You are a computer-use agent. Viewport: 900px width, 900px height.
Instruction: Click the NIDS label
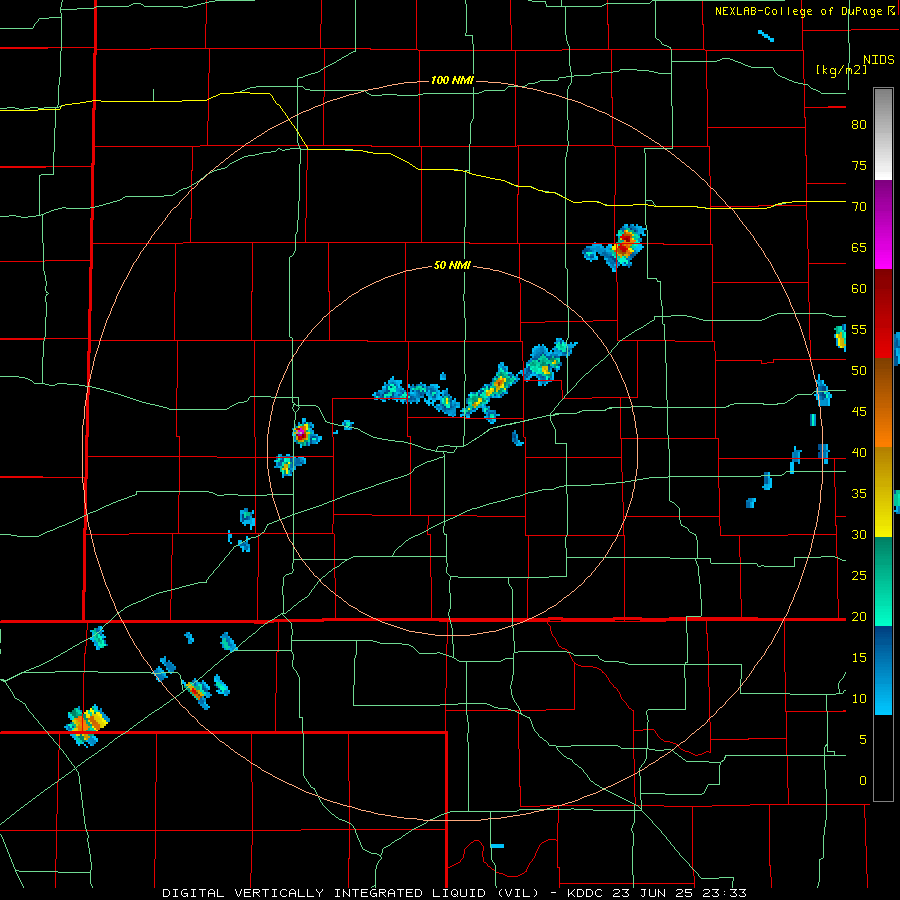click(x=878, y=60)
